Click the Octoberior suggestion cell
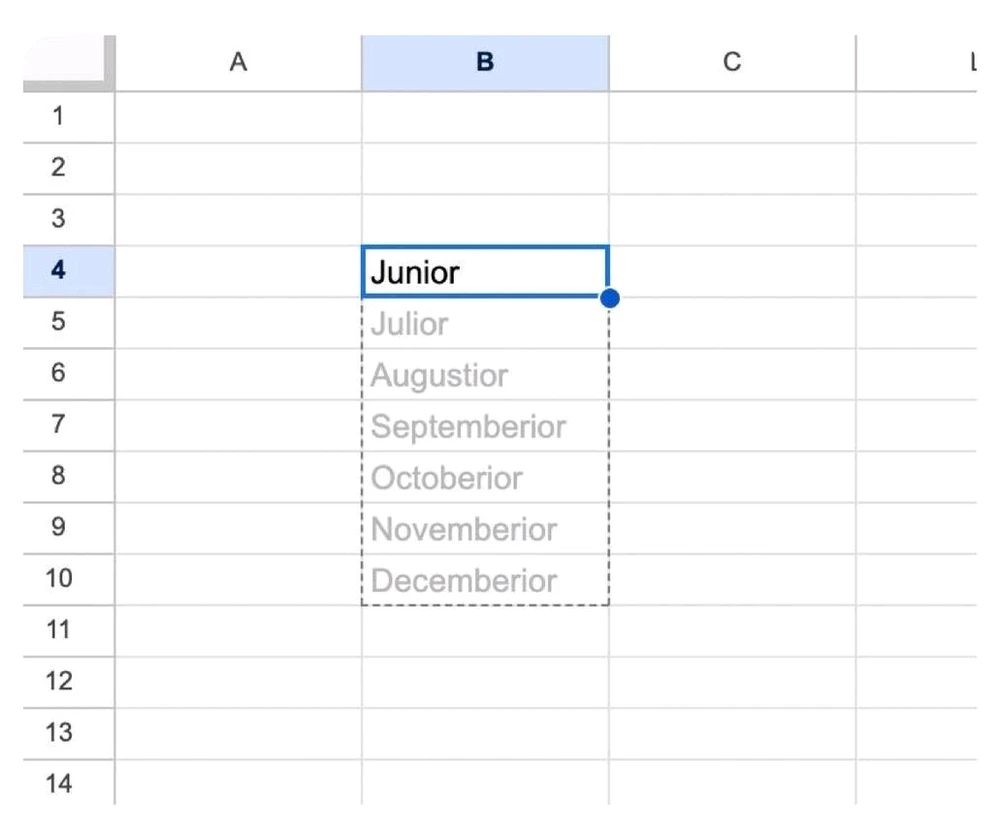 [485, 478]
